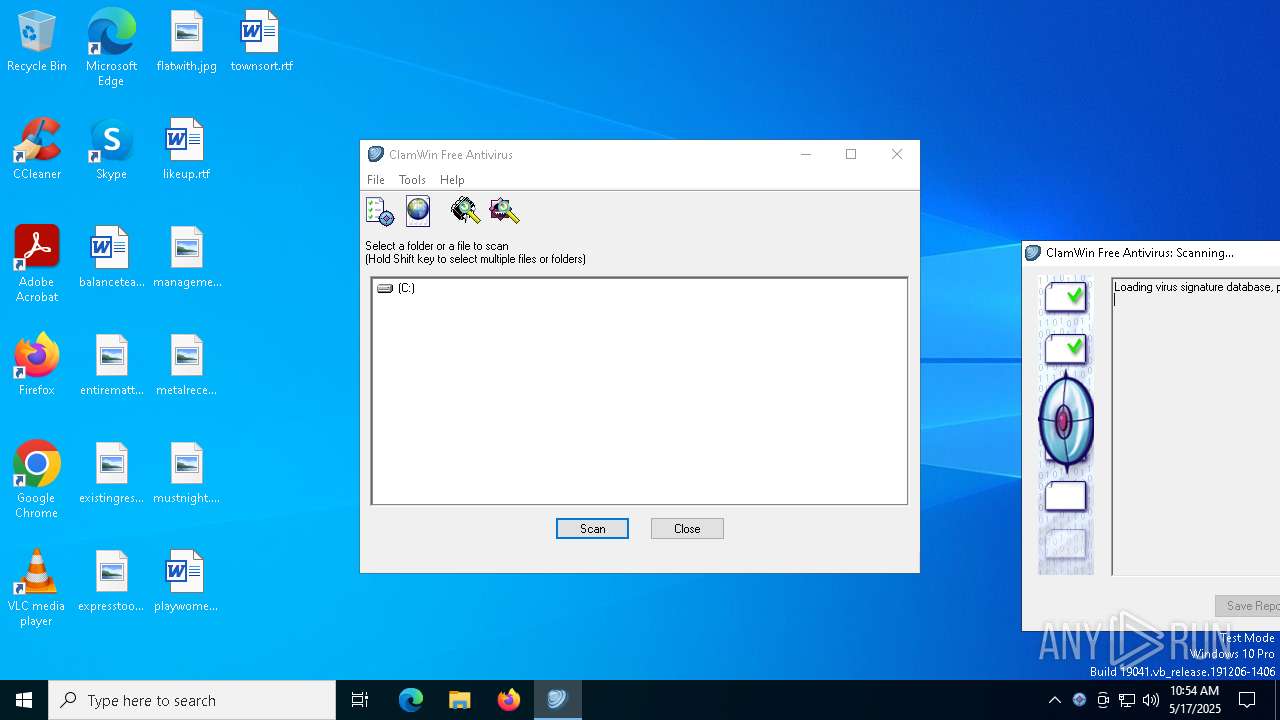This screenshot has width=1280, height=720.
Task: Open the clock showing 10:54 AM
Action: (1195, 700)
